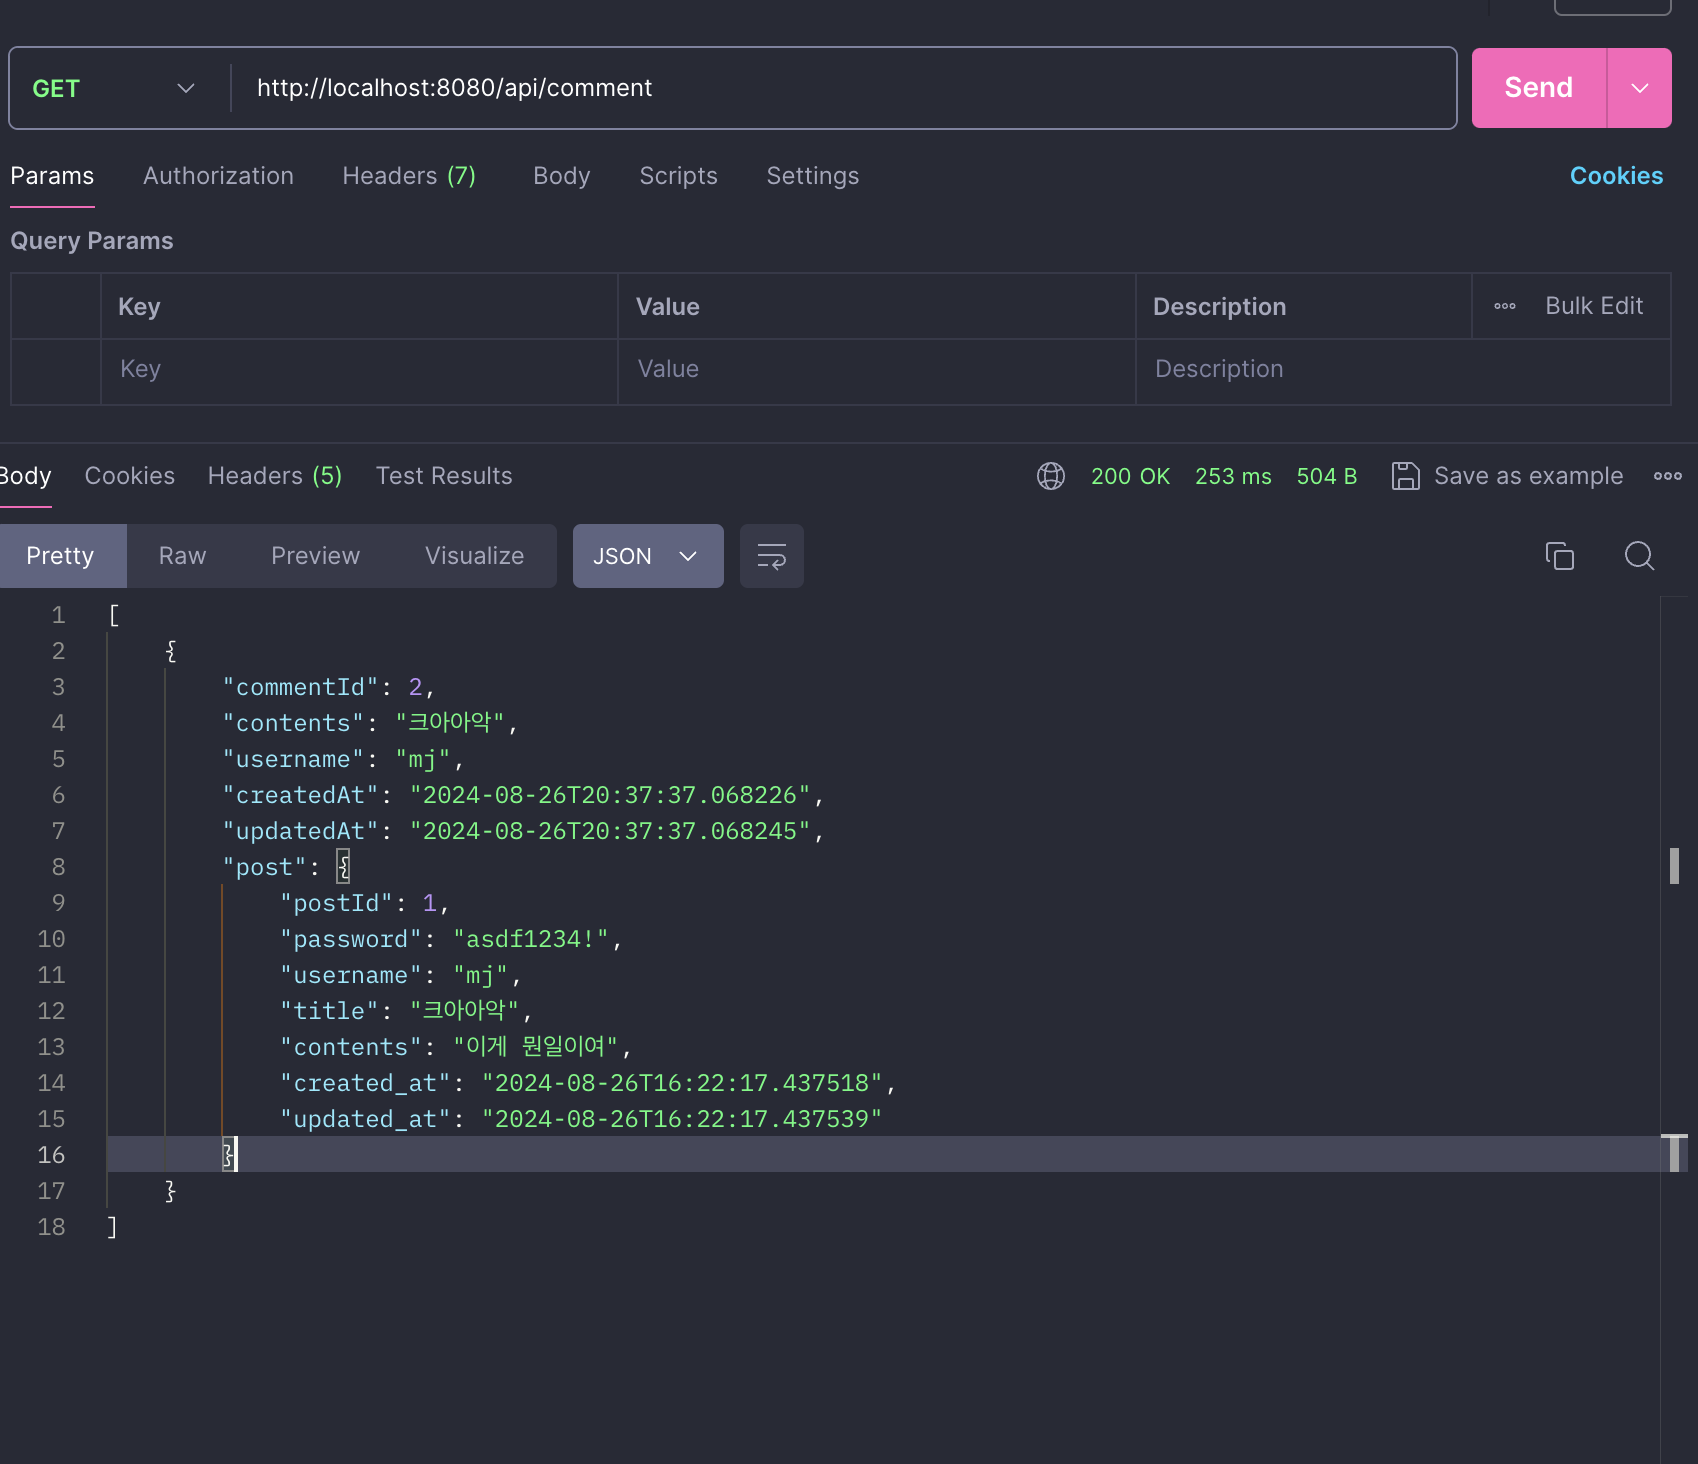Expand the Send options arrow
Image resolution: width=1698 pixels, height=1464 pixels.
[x=1640, y=88]
